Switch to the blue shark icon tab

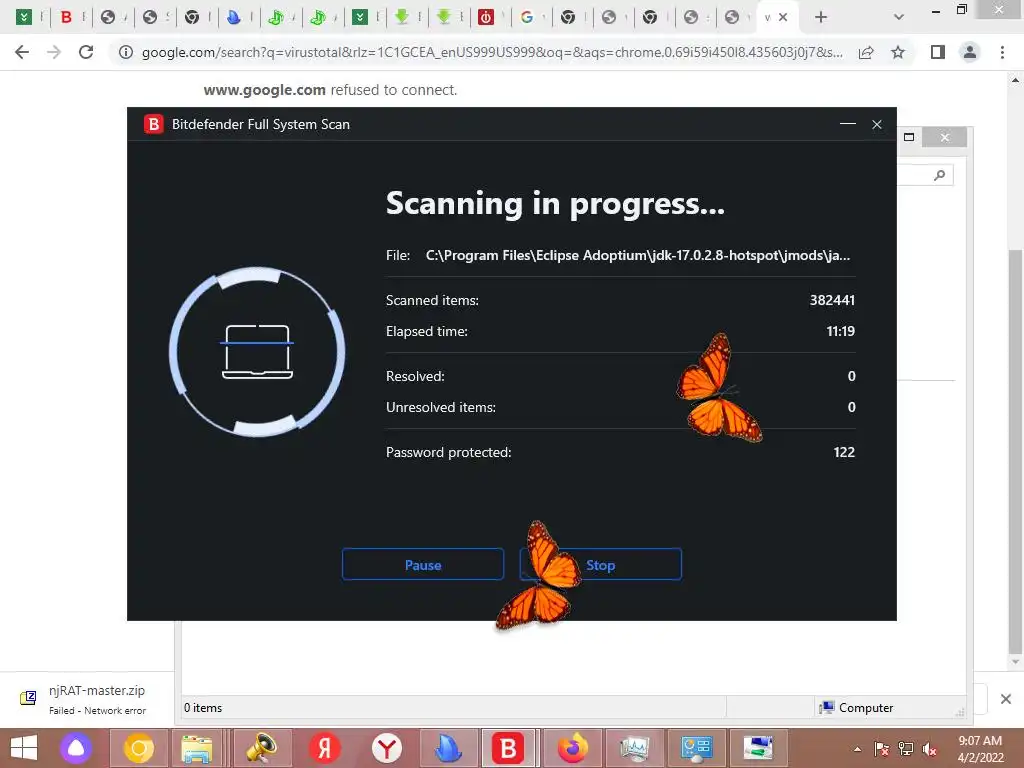(233, 17)
